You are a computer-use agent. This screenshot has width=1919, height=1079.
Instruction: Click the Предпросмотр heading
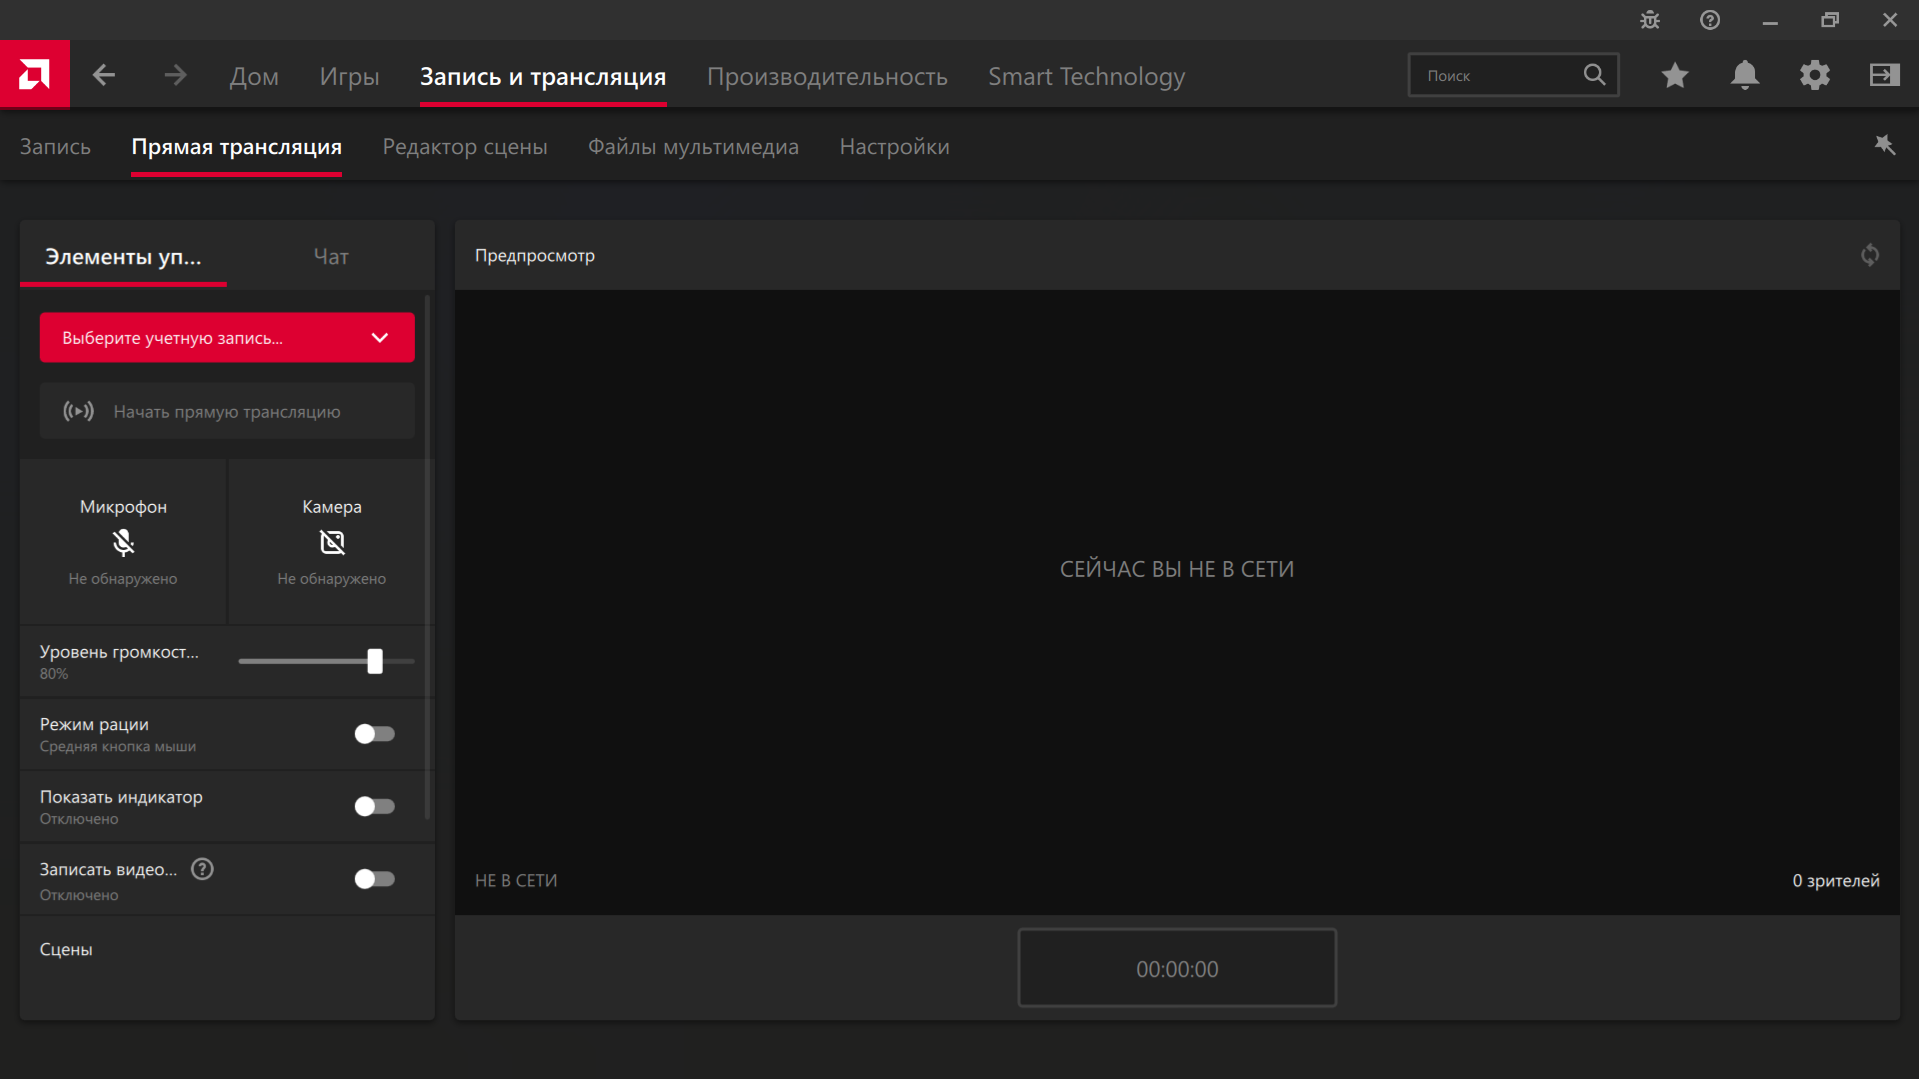click(x=535, y=255)
